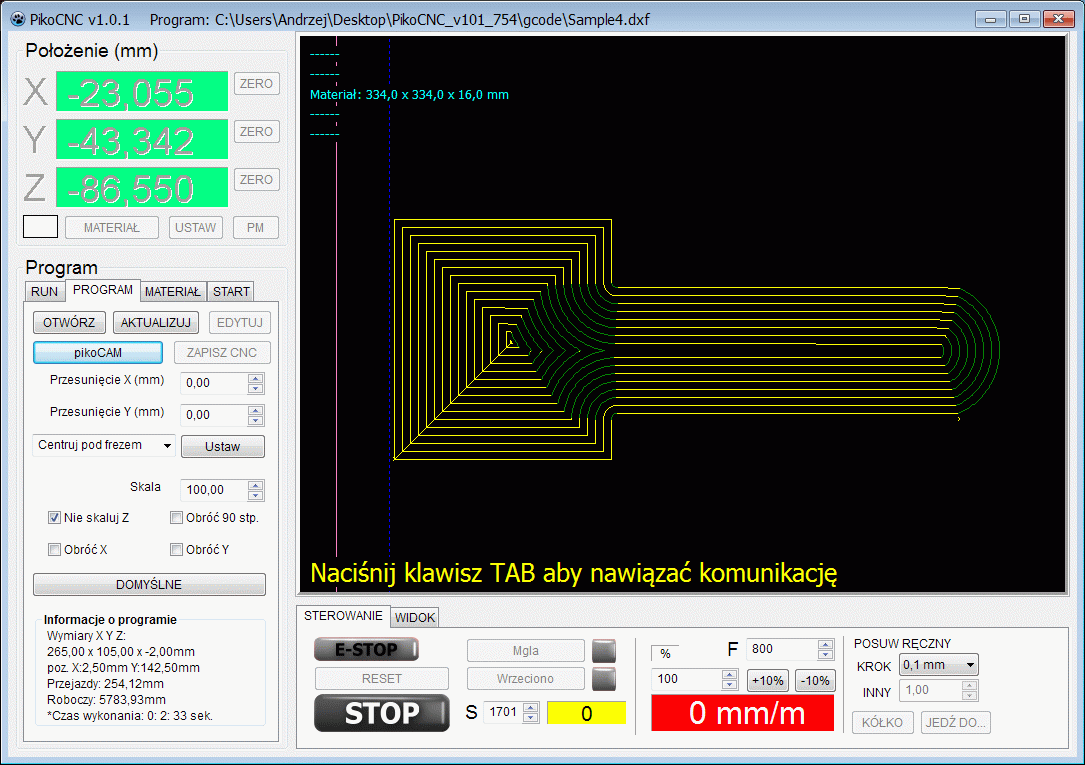
Task: Click the white color box beside MATERIAŁ button
Action: tap(40, 227)
